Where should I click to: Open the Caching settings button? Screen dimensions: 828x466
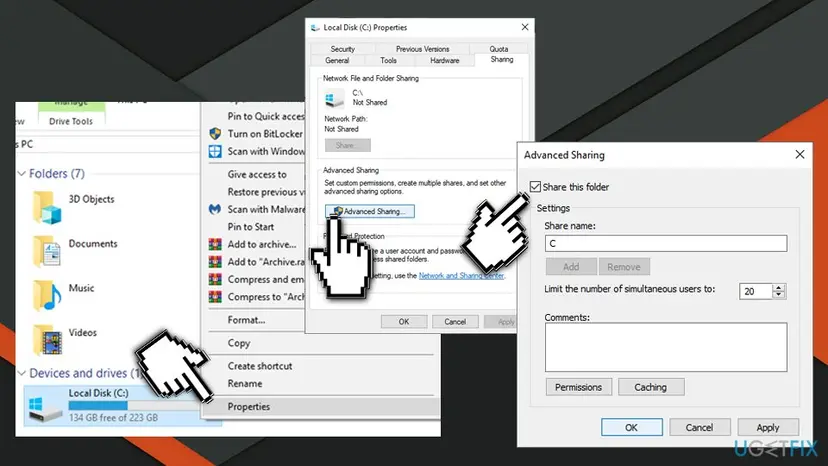click(x=651, y=387)
